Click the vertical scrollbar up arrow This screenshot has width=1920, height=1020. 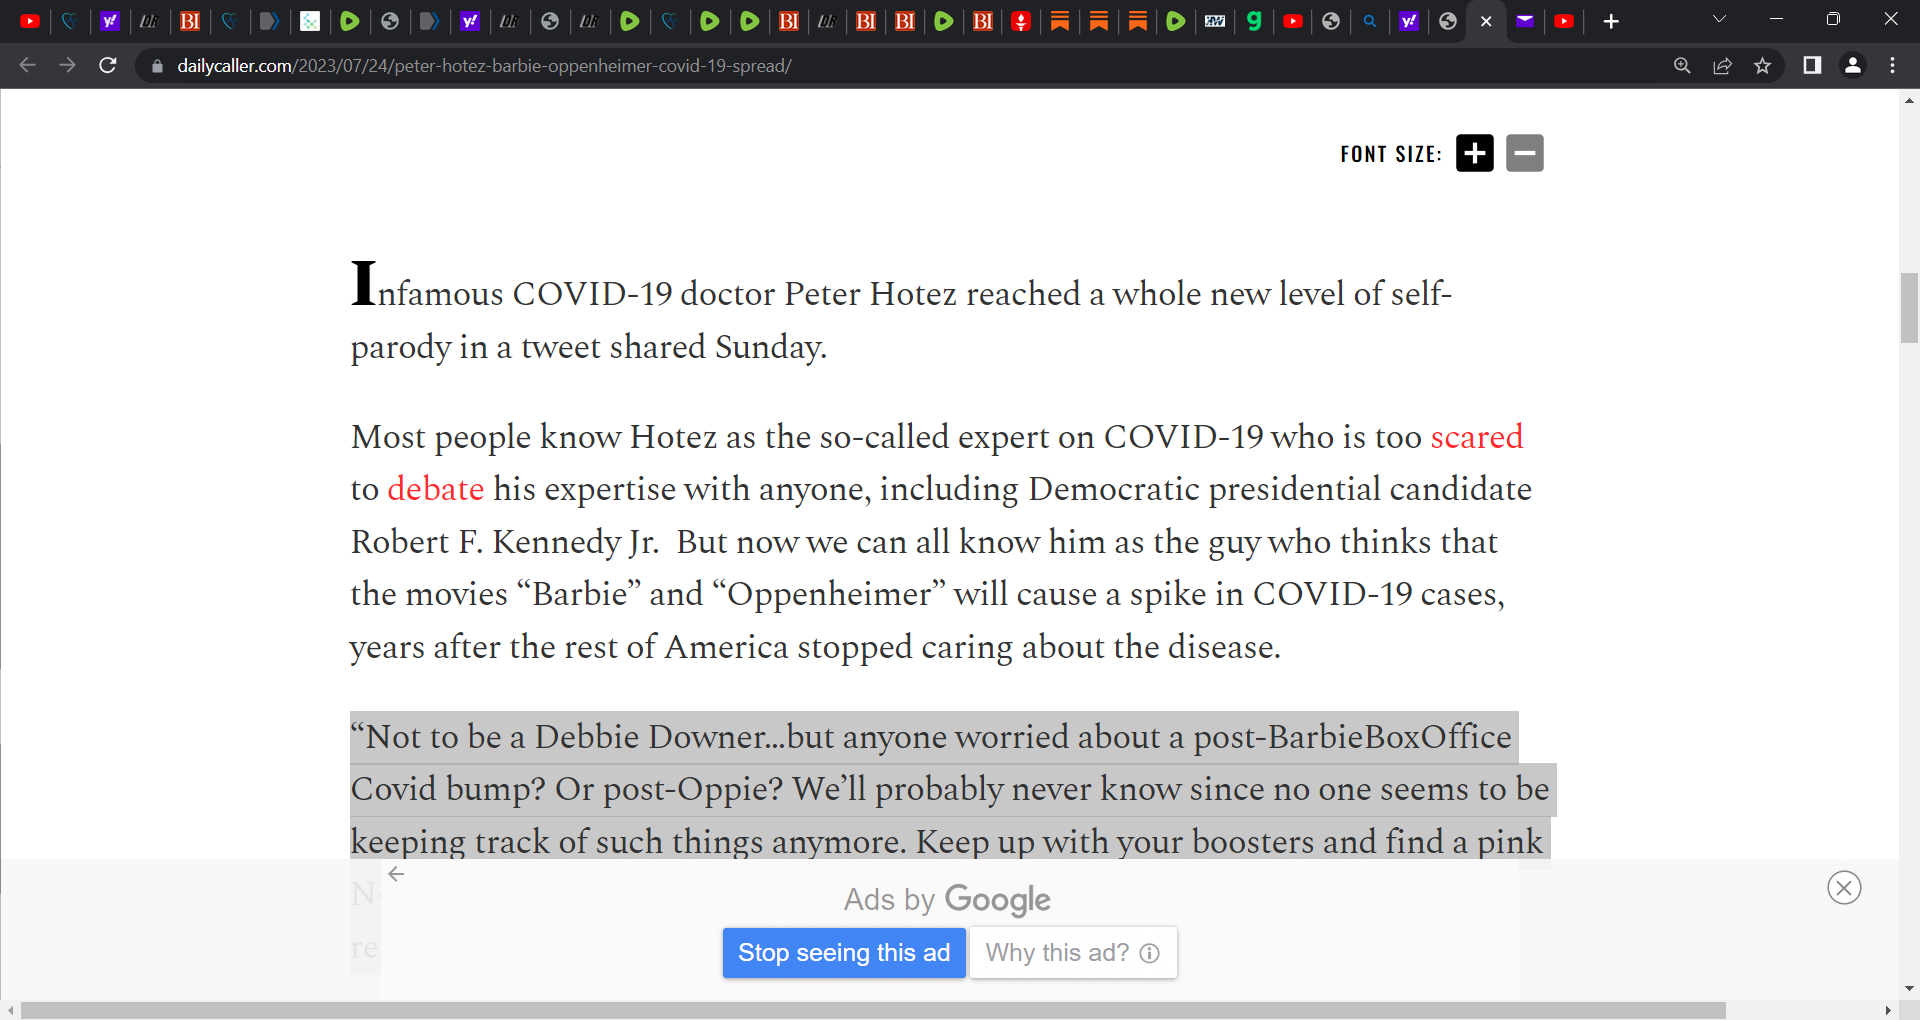(1909, 100)
